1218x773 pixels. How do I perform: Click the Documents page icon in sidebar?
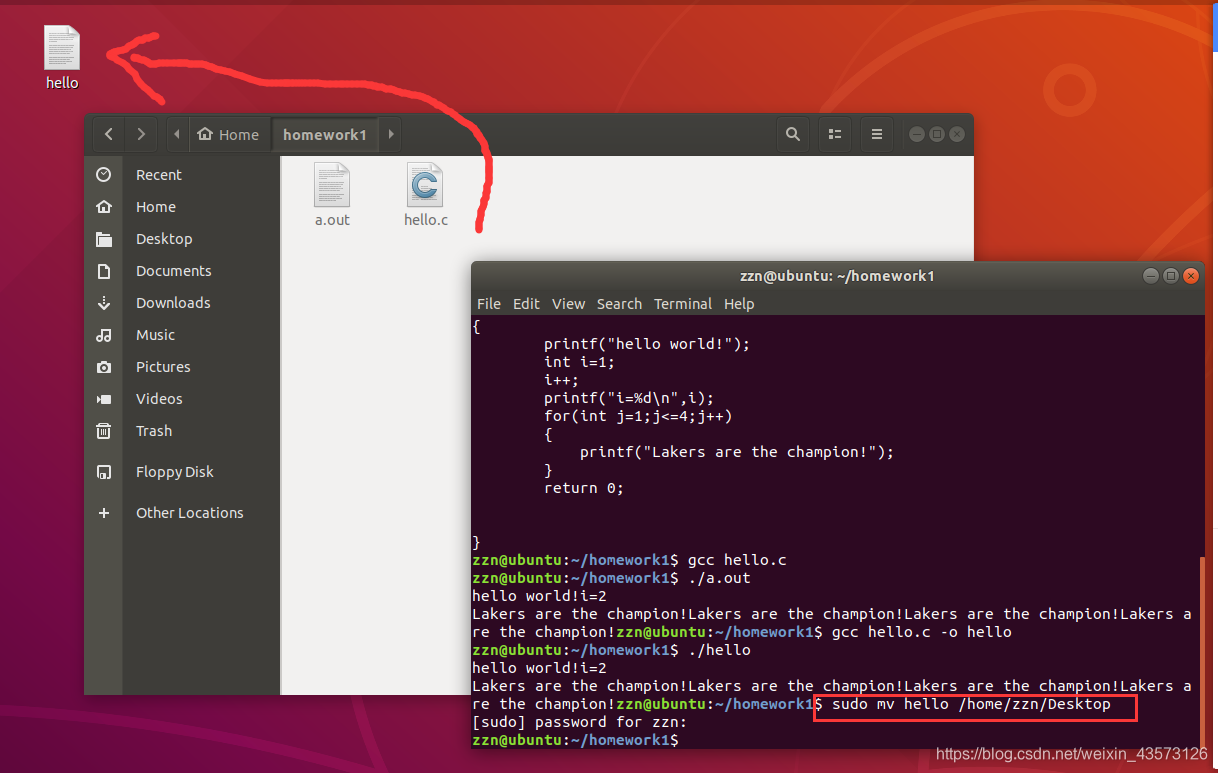(x=104, y=271)
